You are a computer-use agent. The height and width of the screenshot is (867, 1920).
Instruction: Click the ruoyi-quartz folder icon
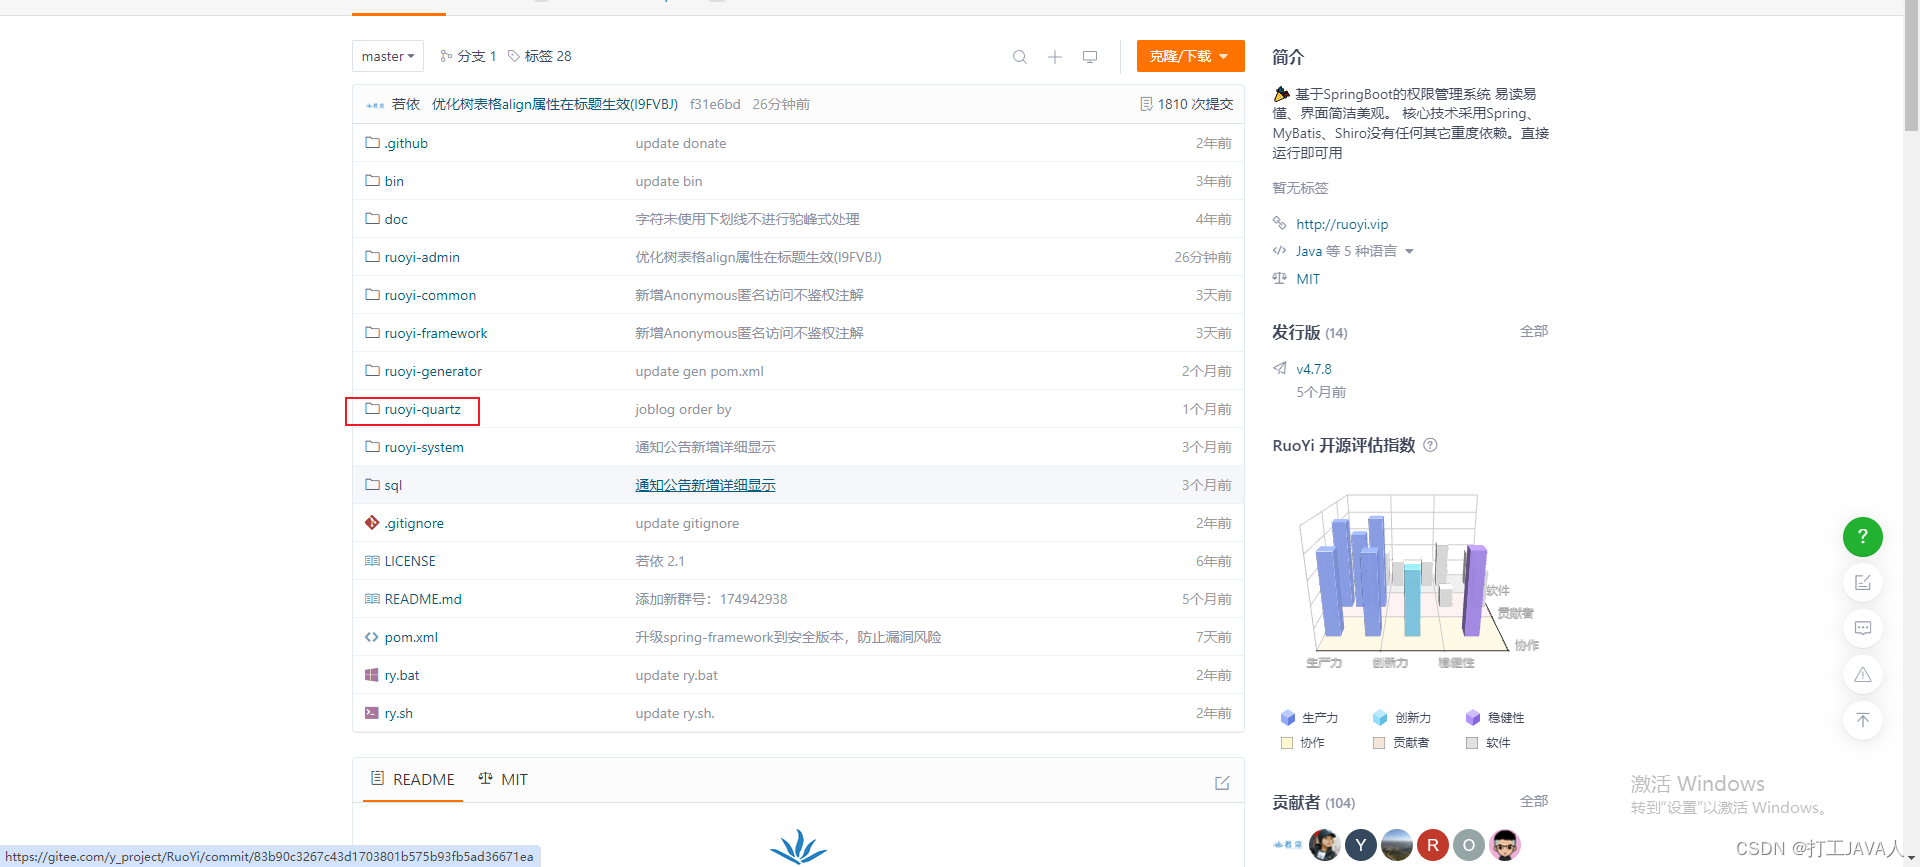[372, 409]
